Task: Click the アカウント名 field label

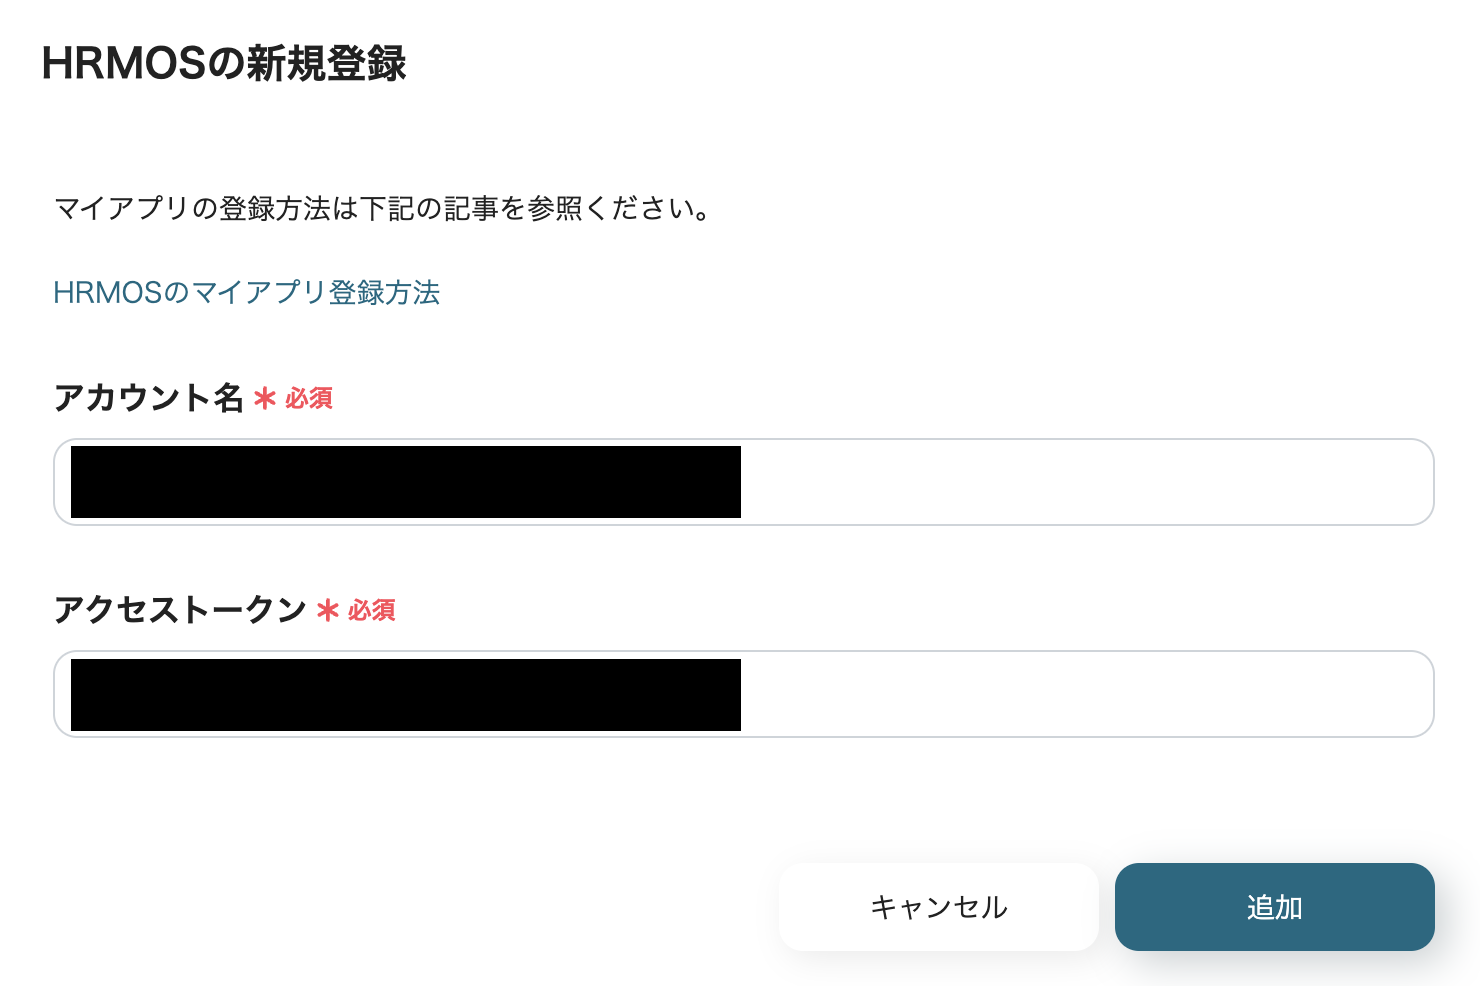Action: point(149,398)
